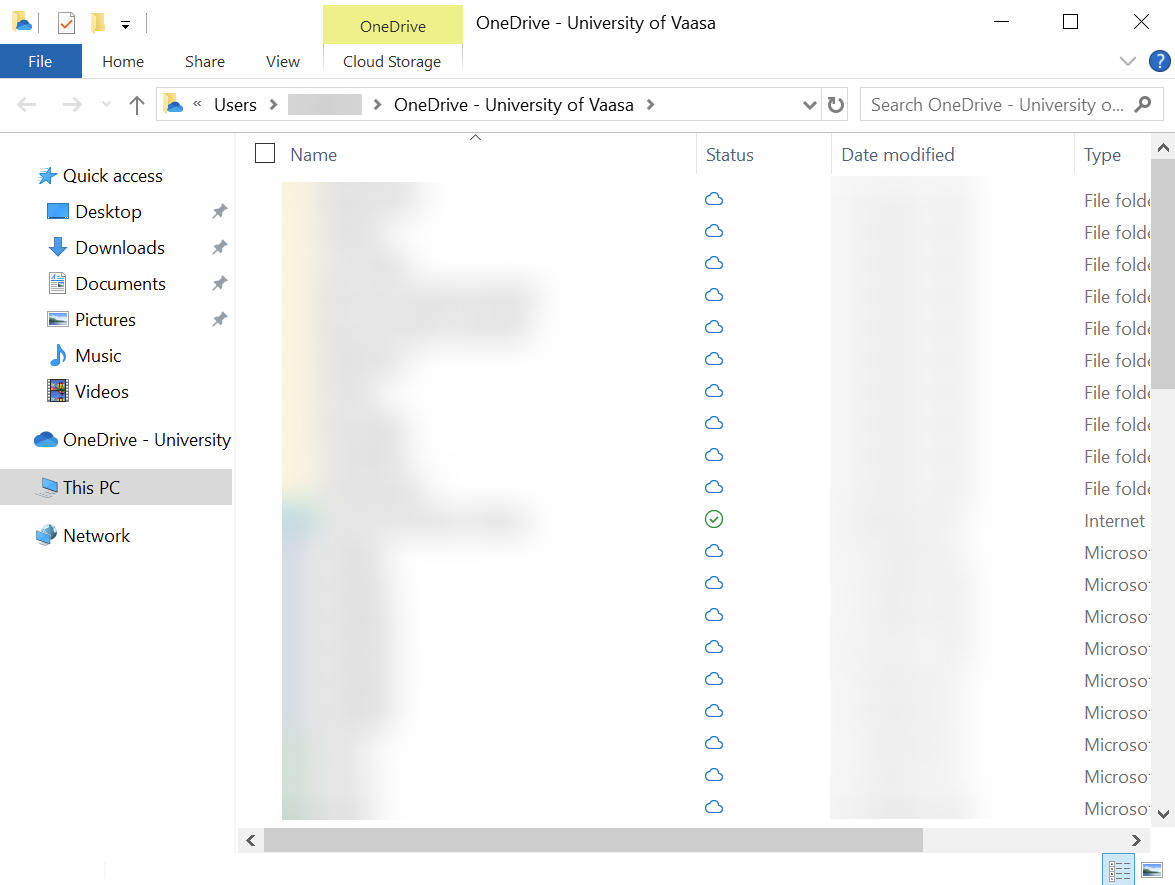The width and height of the screenshot is (1175, 885).
Task: Open the File menu
Action: point(40,61)
